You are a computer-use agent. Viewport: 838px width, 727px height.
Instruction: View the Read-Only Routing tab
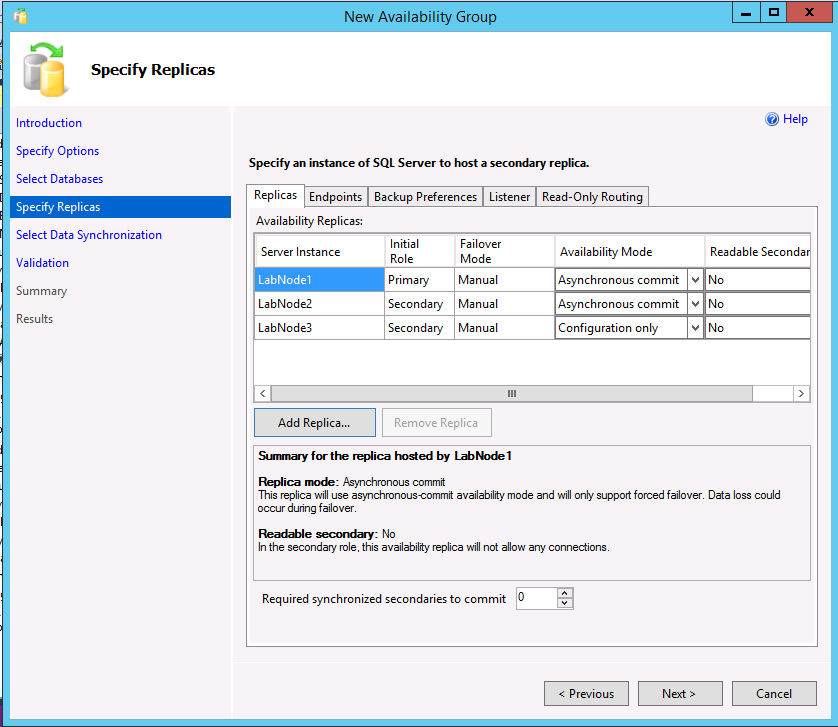click(591, 196)
